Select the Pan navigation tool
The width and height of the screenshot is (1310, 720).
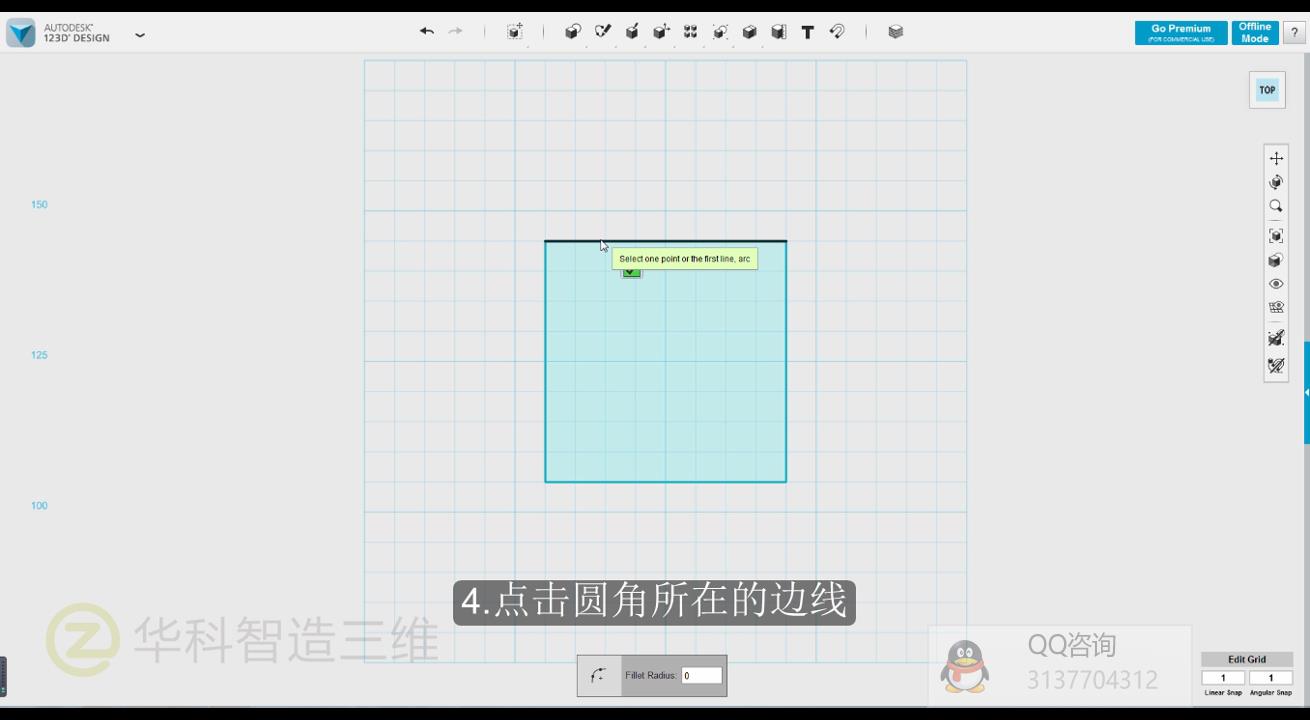(x=1276, y=158)
